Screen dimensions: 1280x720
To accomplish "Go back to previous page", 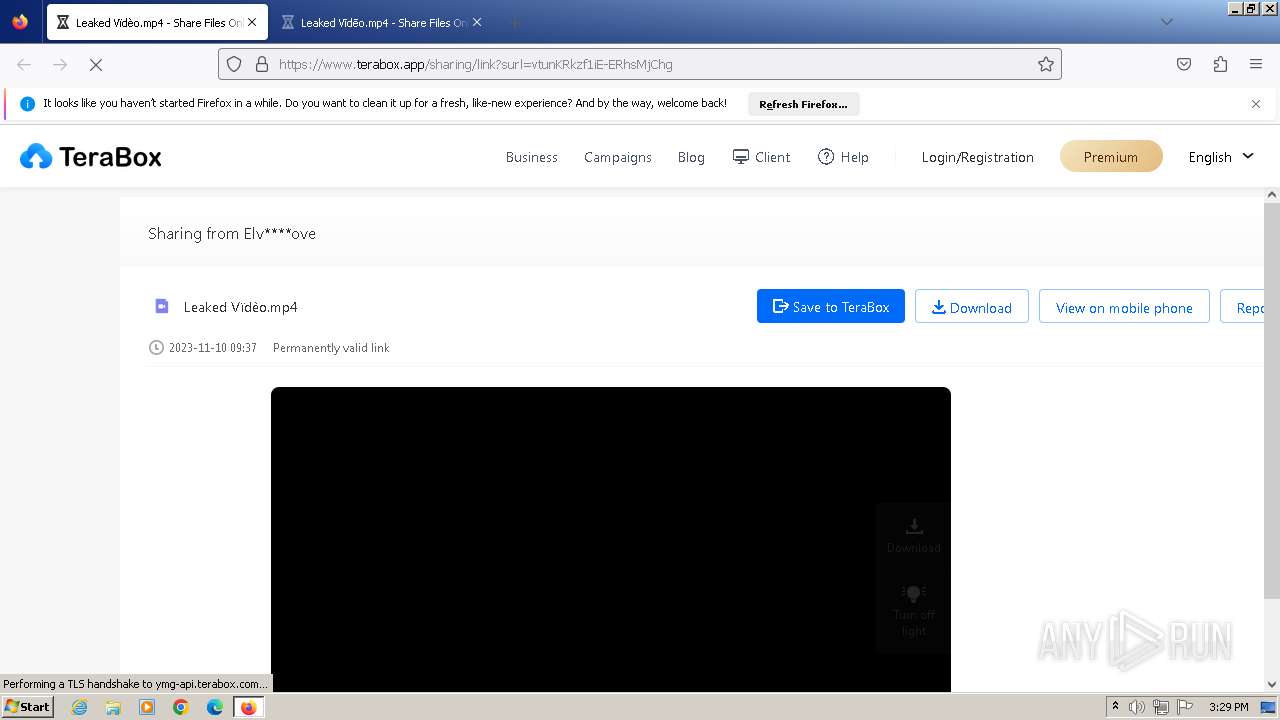I will point(24,64).
